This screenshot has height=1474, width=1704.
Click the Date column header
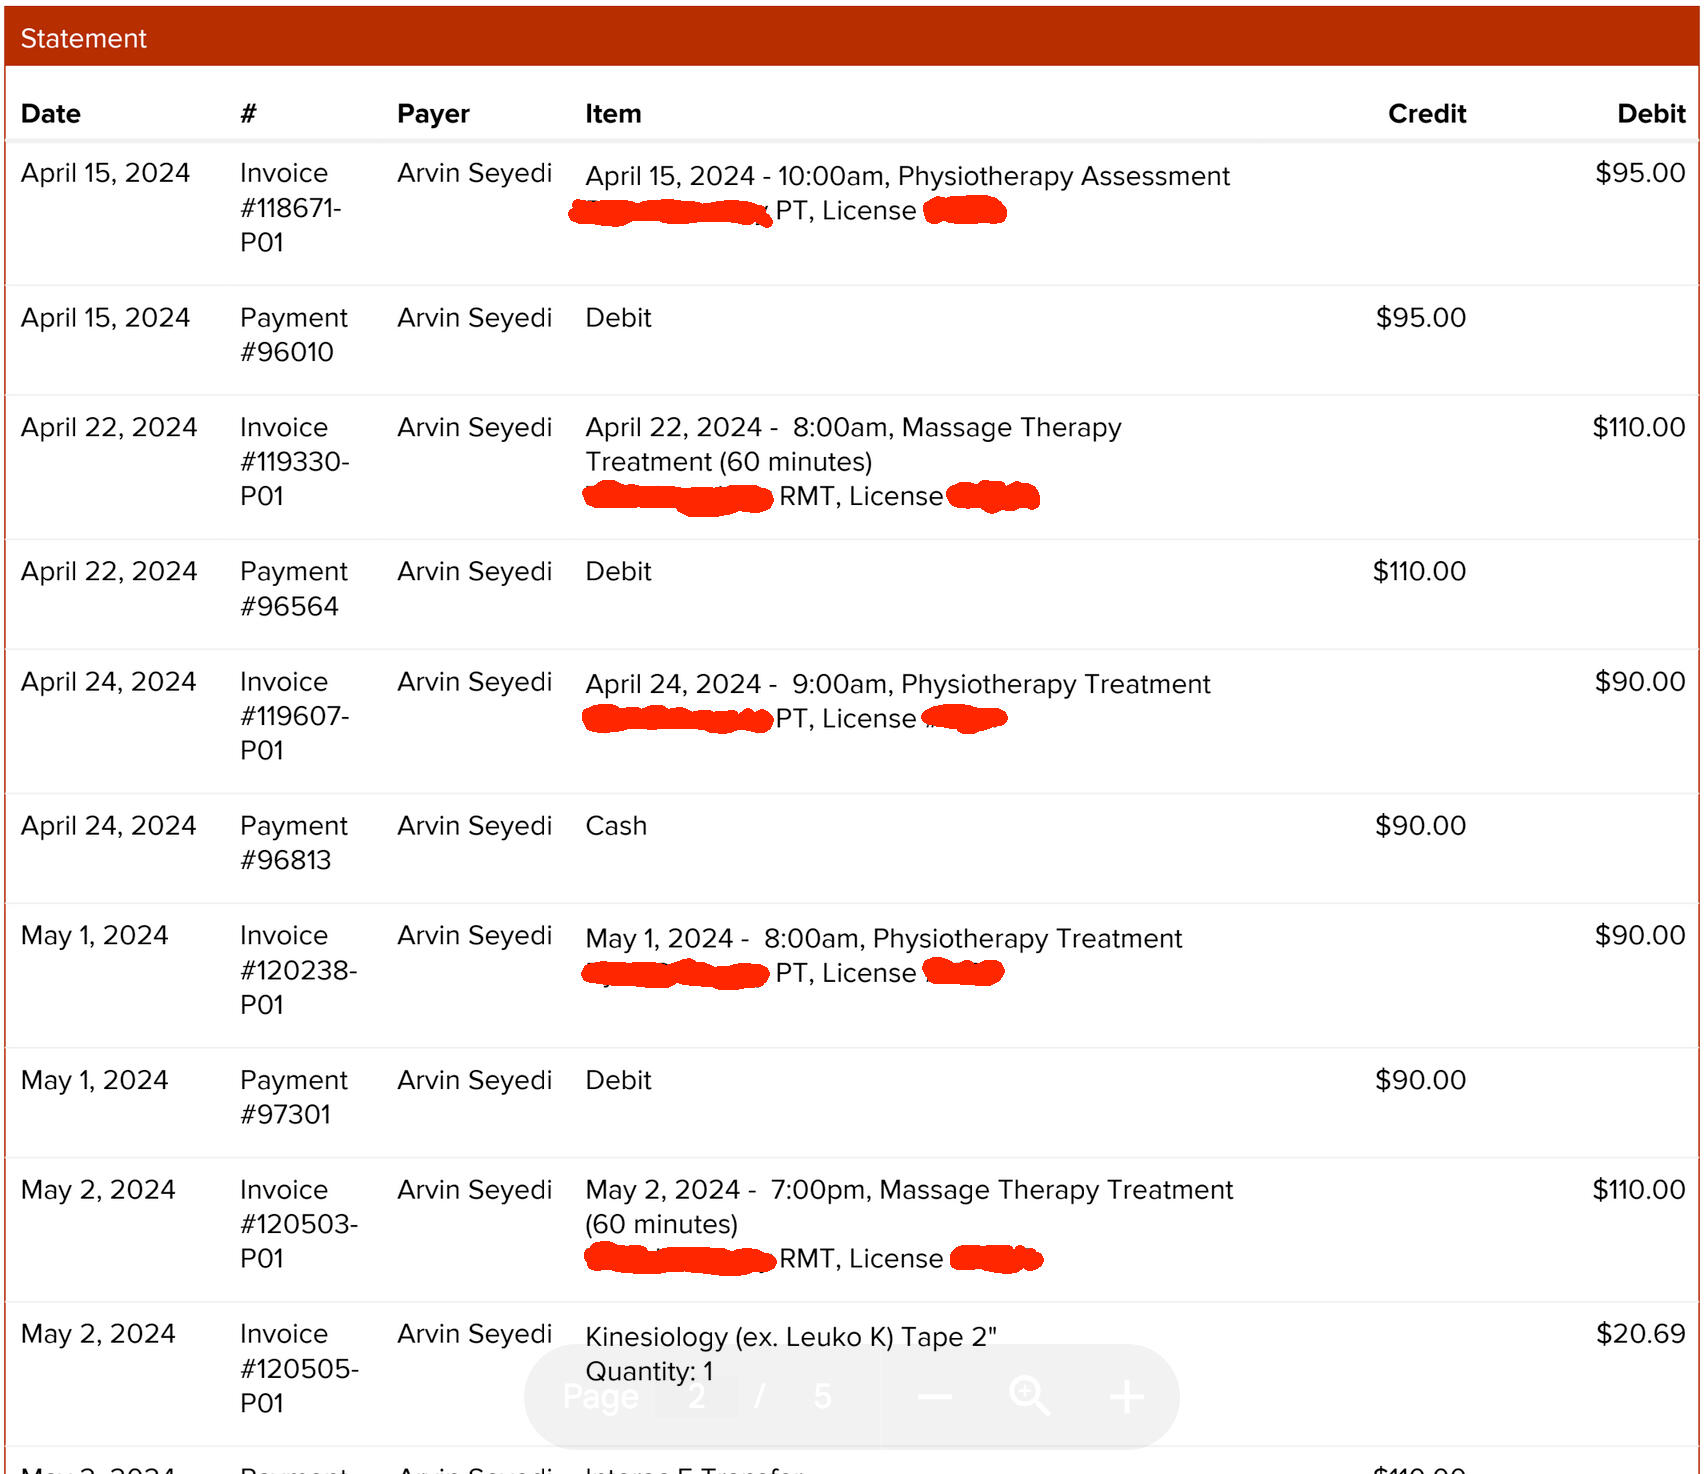point(51,114)
